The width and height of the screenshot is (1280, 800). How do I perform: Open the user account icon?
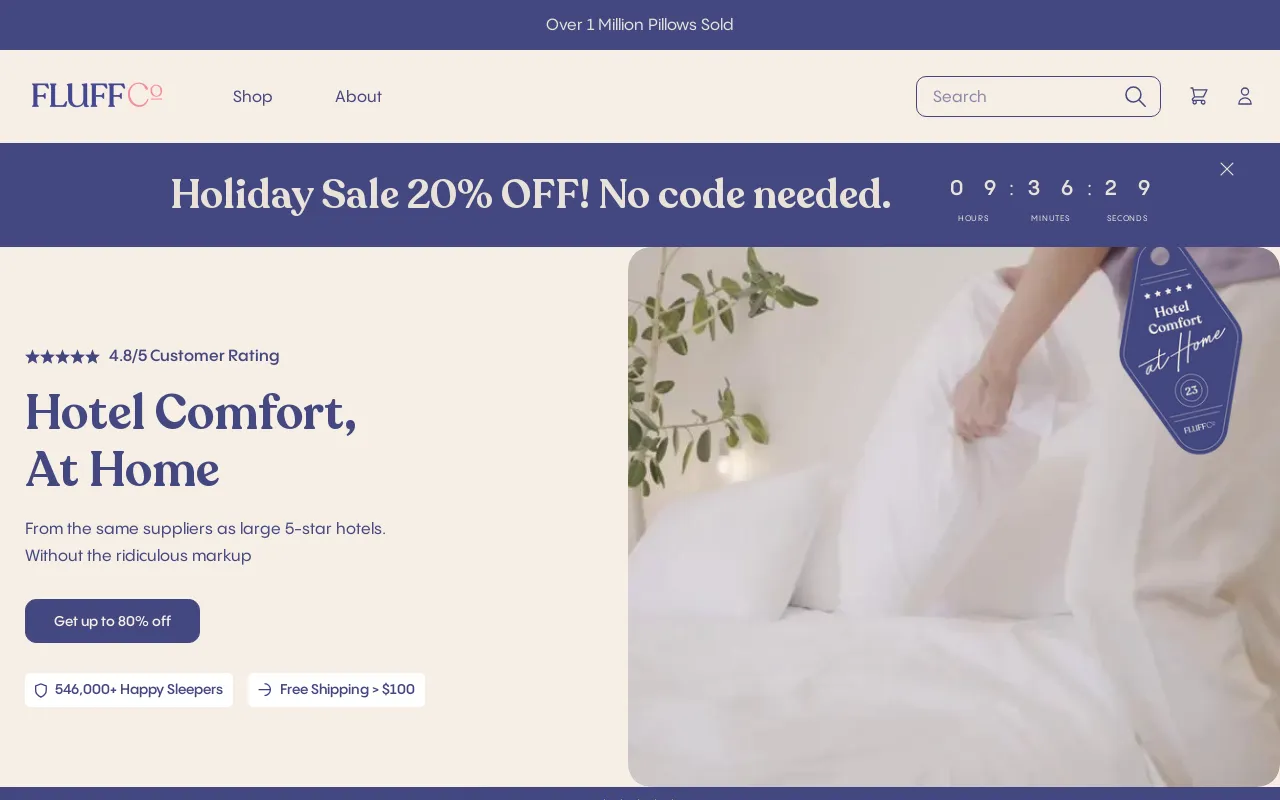point(1245,96)
